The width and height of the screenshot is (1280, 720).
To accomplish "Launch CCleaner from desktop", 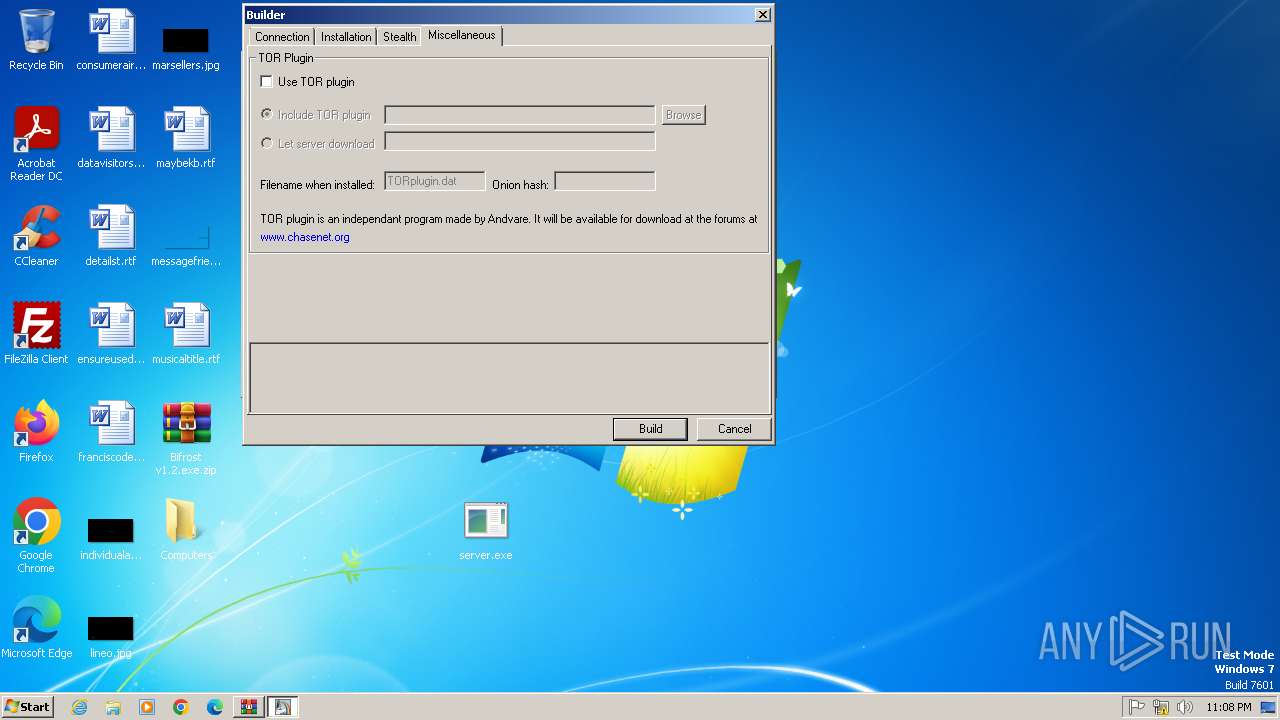I will [x=36, y=236].
